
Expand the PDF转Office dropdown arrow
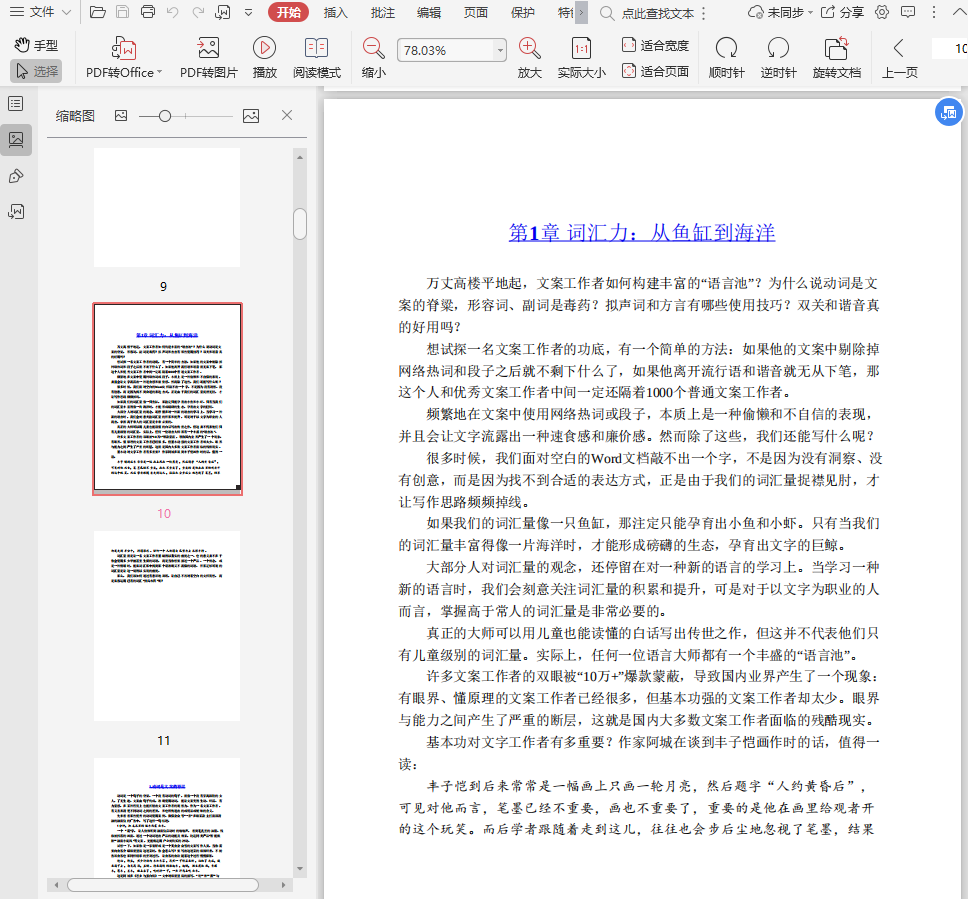(x=159, y=72)
